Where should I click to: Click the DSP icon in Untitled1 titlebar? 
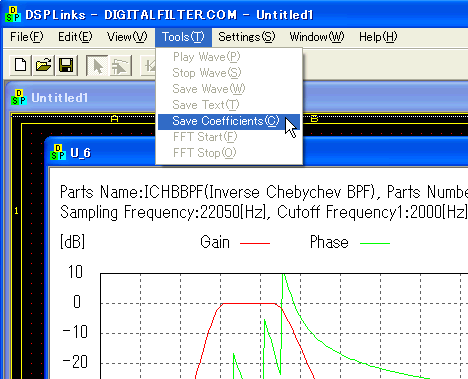point(19,97)
